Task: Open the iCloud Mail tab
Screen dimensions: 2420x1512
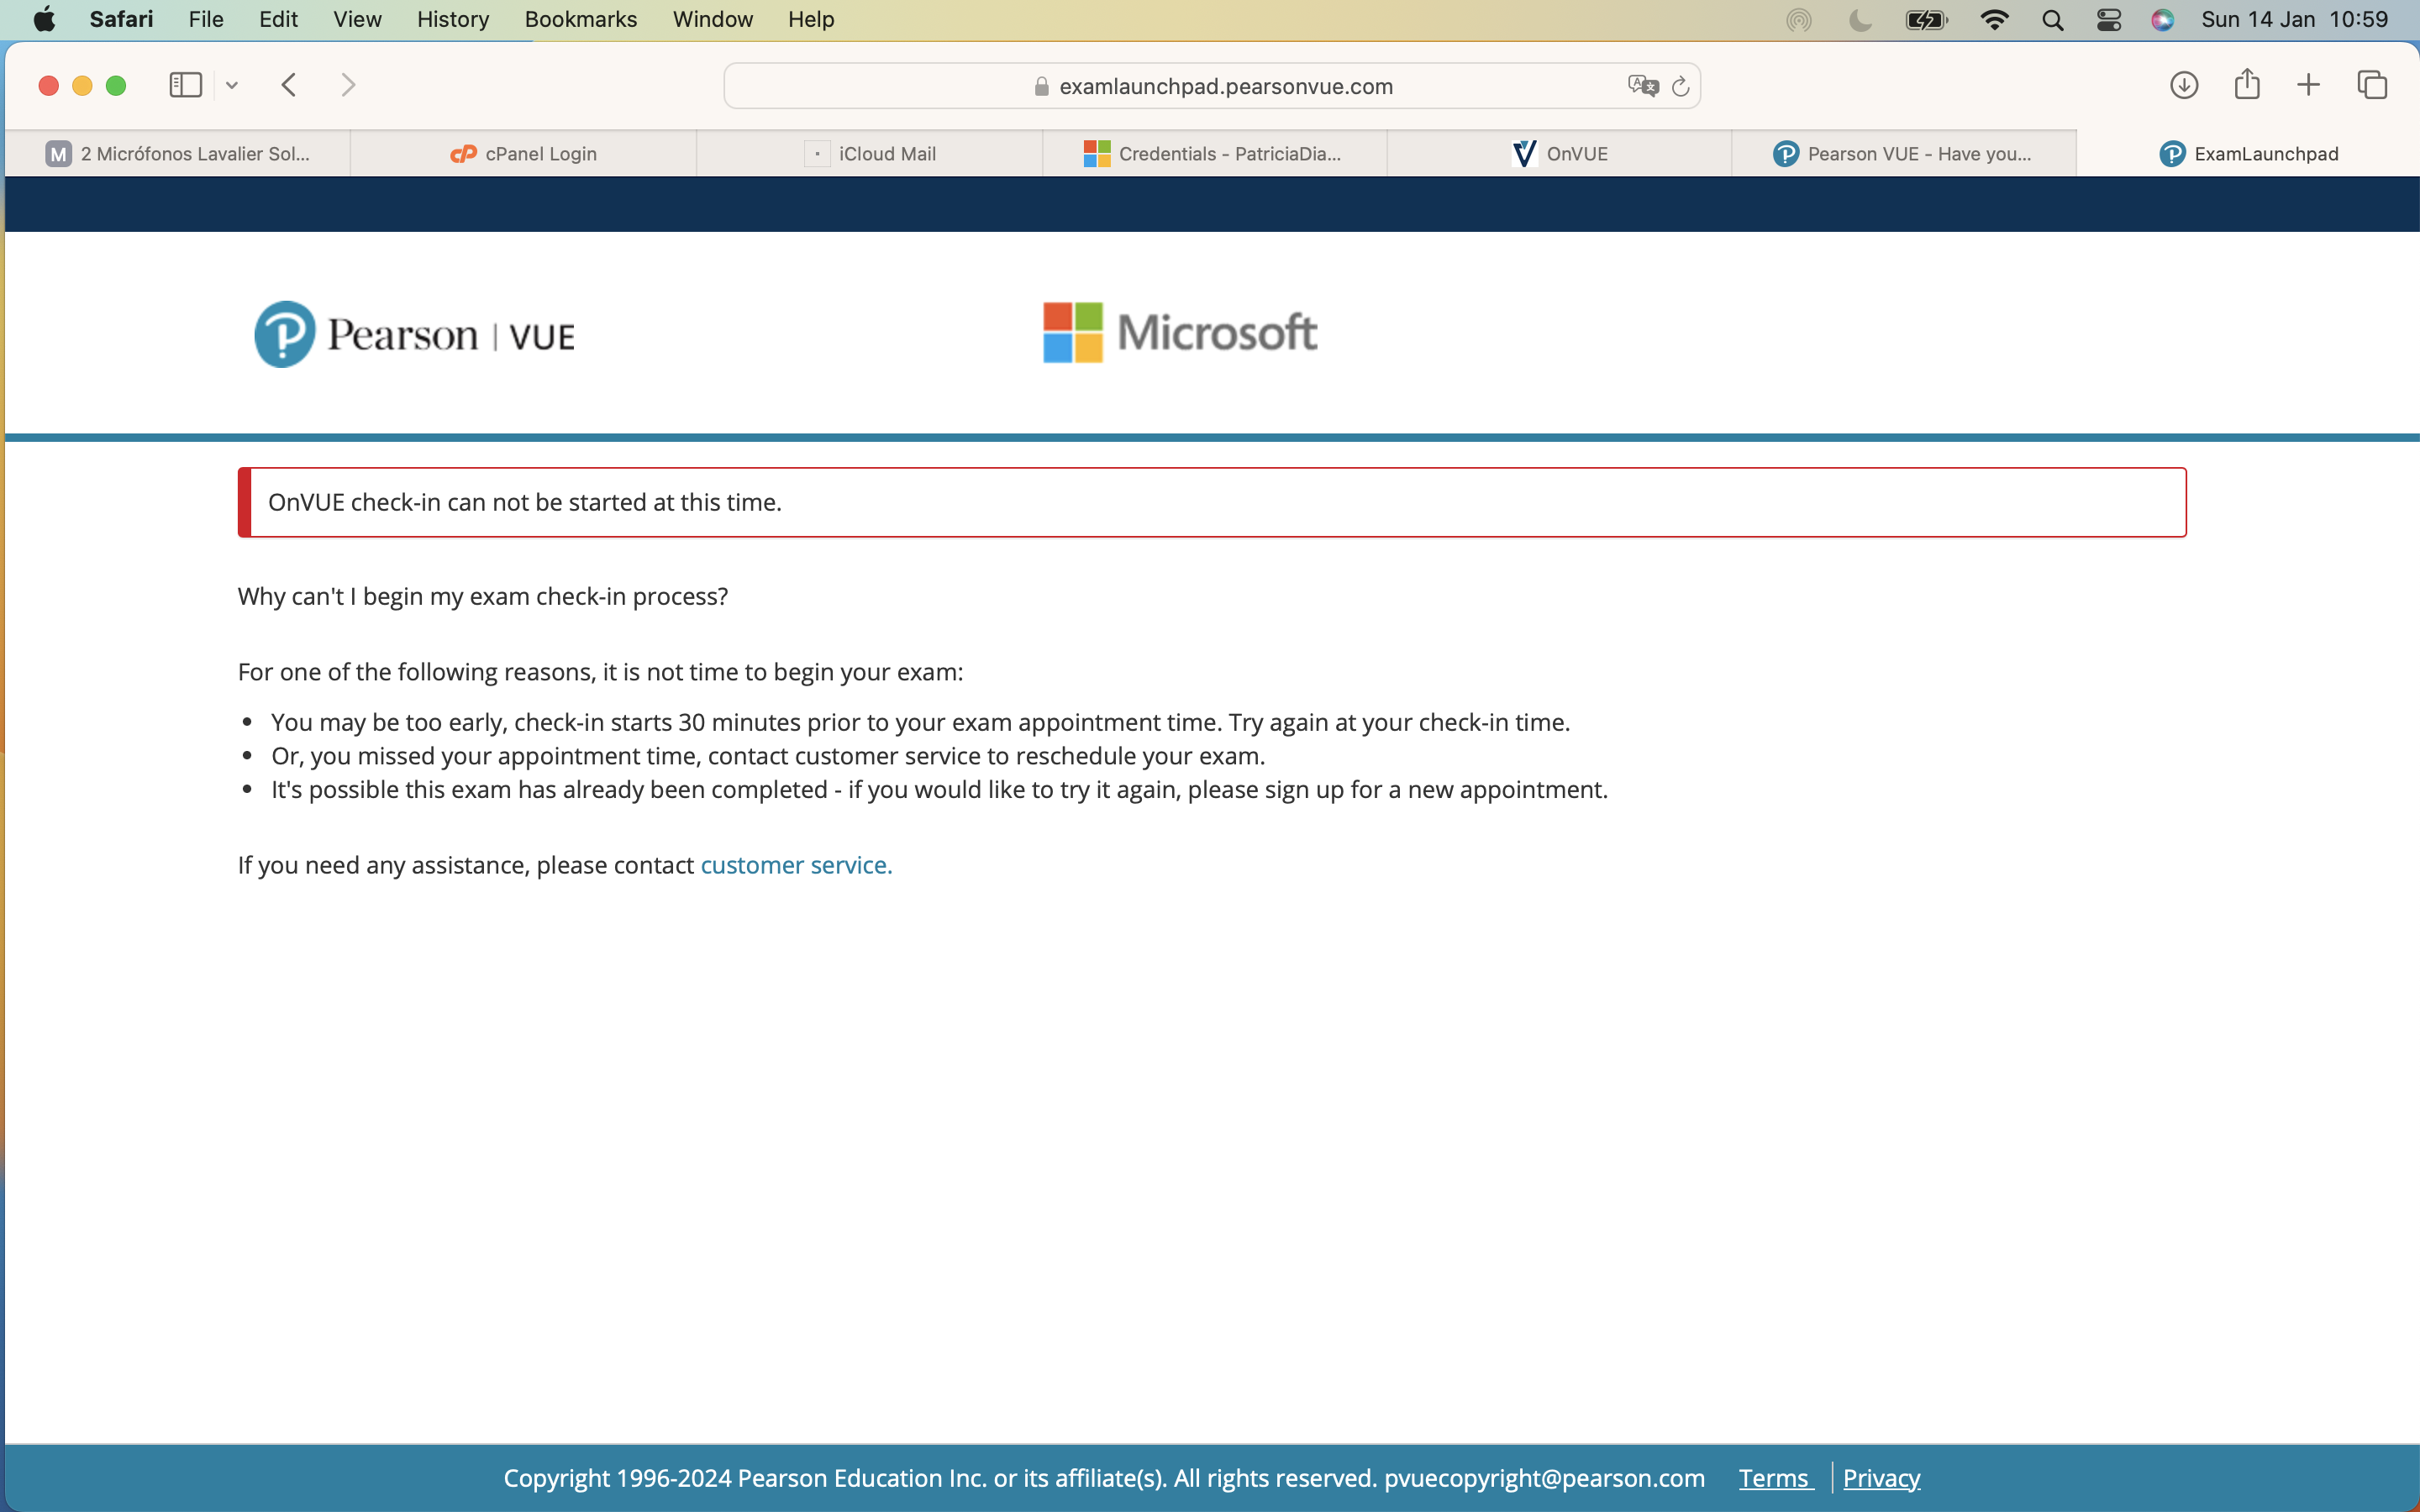Action: click(x=870, y=154)
